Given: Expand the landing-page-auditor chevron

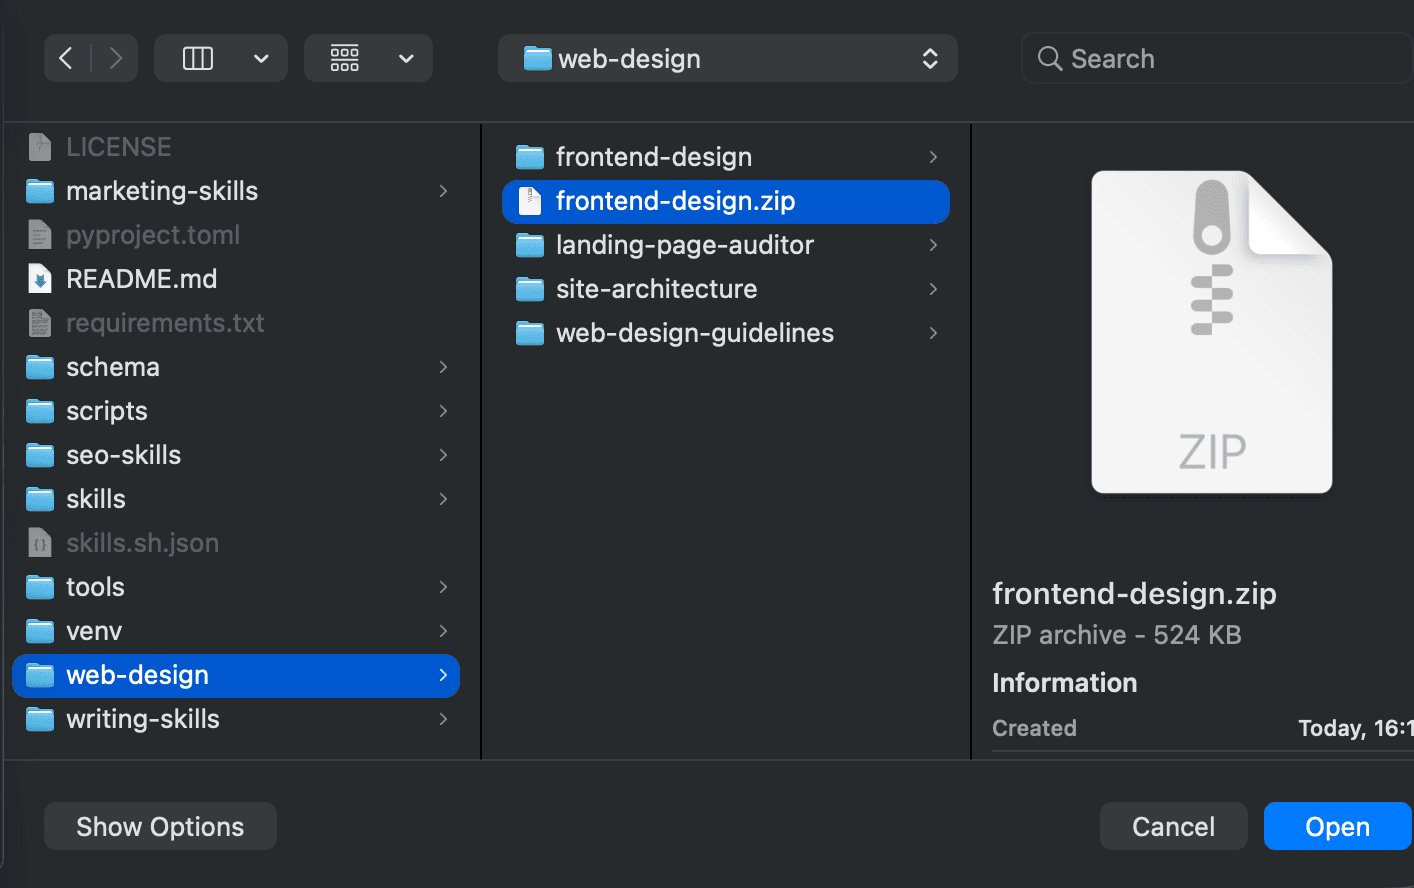Looking at the screenshot, I should 933,245.
